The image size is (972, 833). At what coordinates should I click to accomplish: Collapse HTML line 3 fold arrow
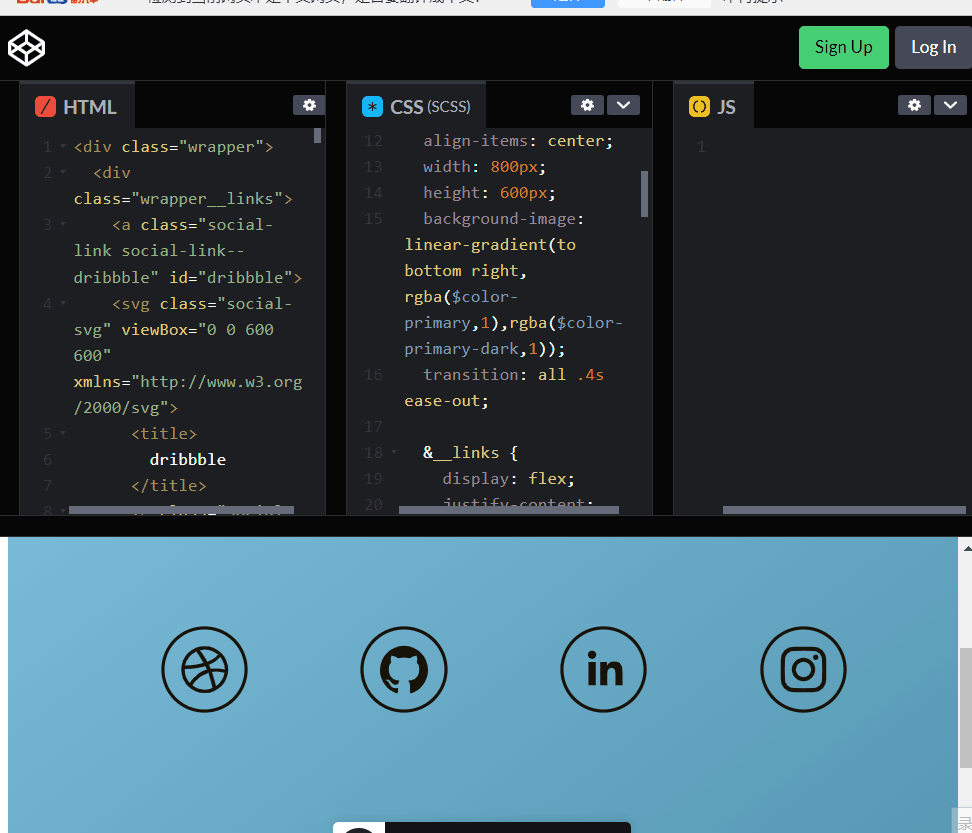63,224
